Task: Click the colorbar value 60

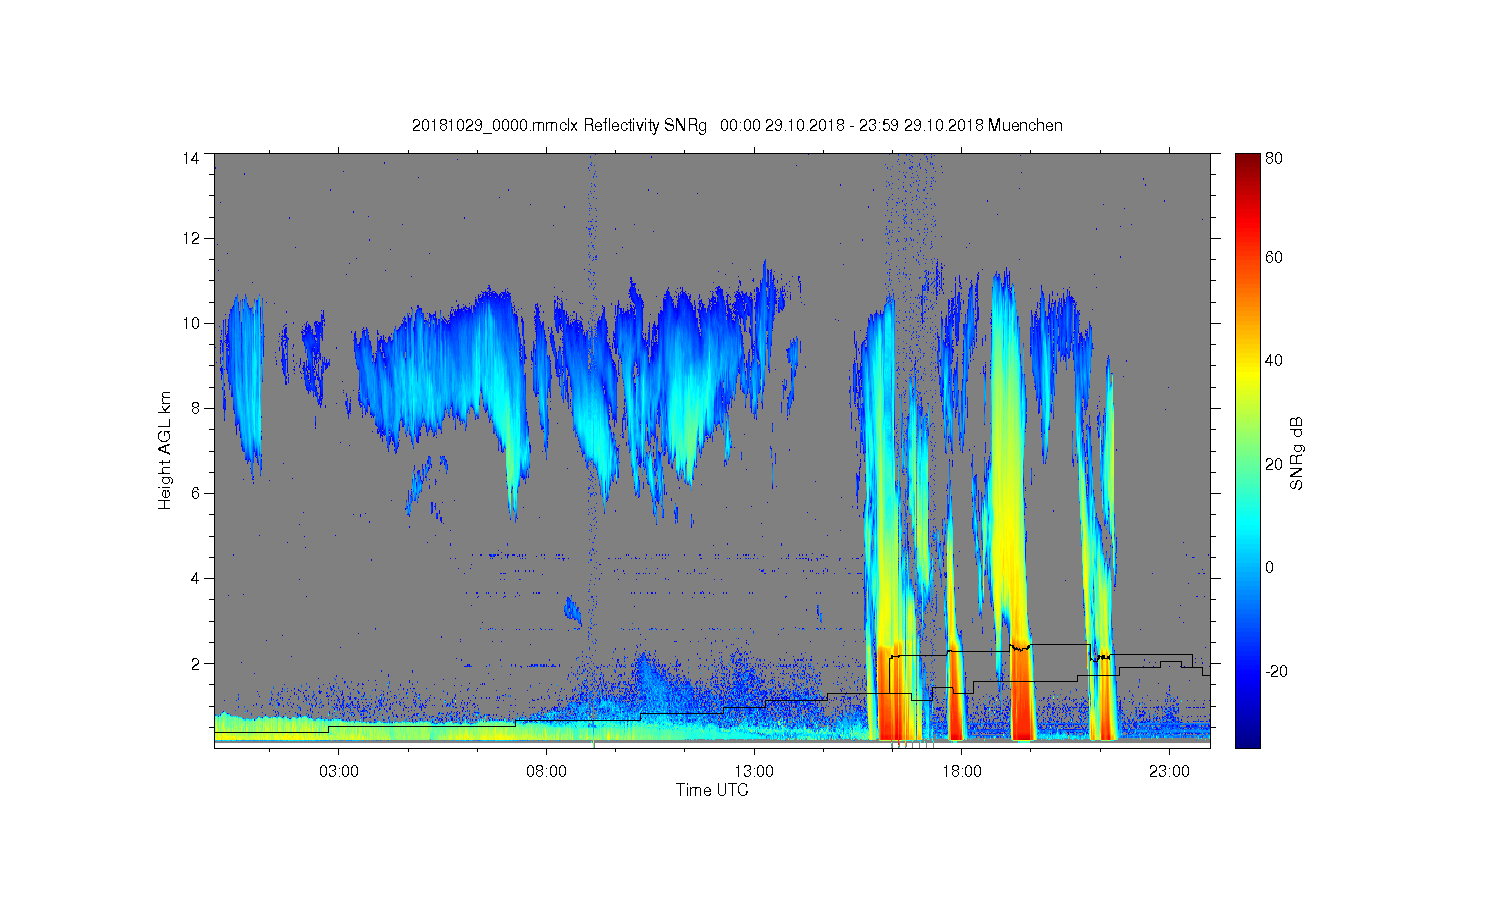Action: pyautogui.click(x=1274, y=257)
